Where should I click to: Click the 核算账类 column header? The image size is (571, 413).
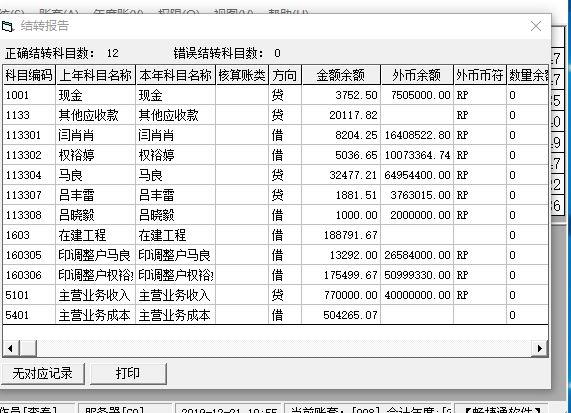pyautogui.click(x=242, y=75)
